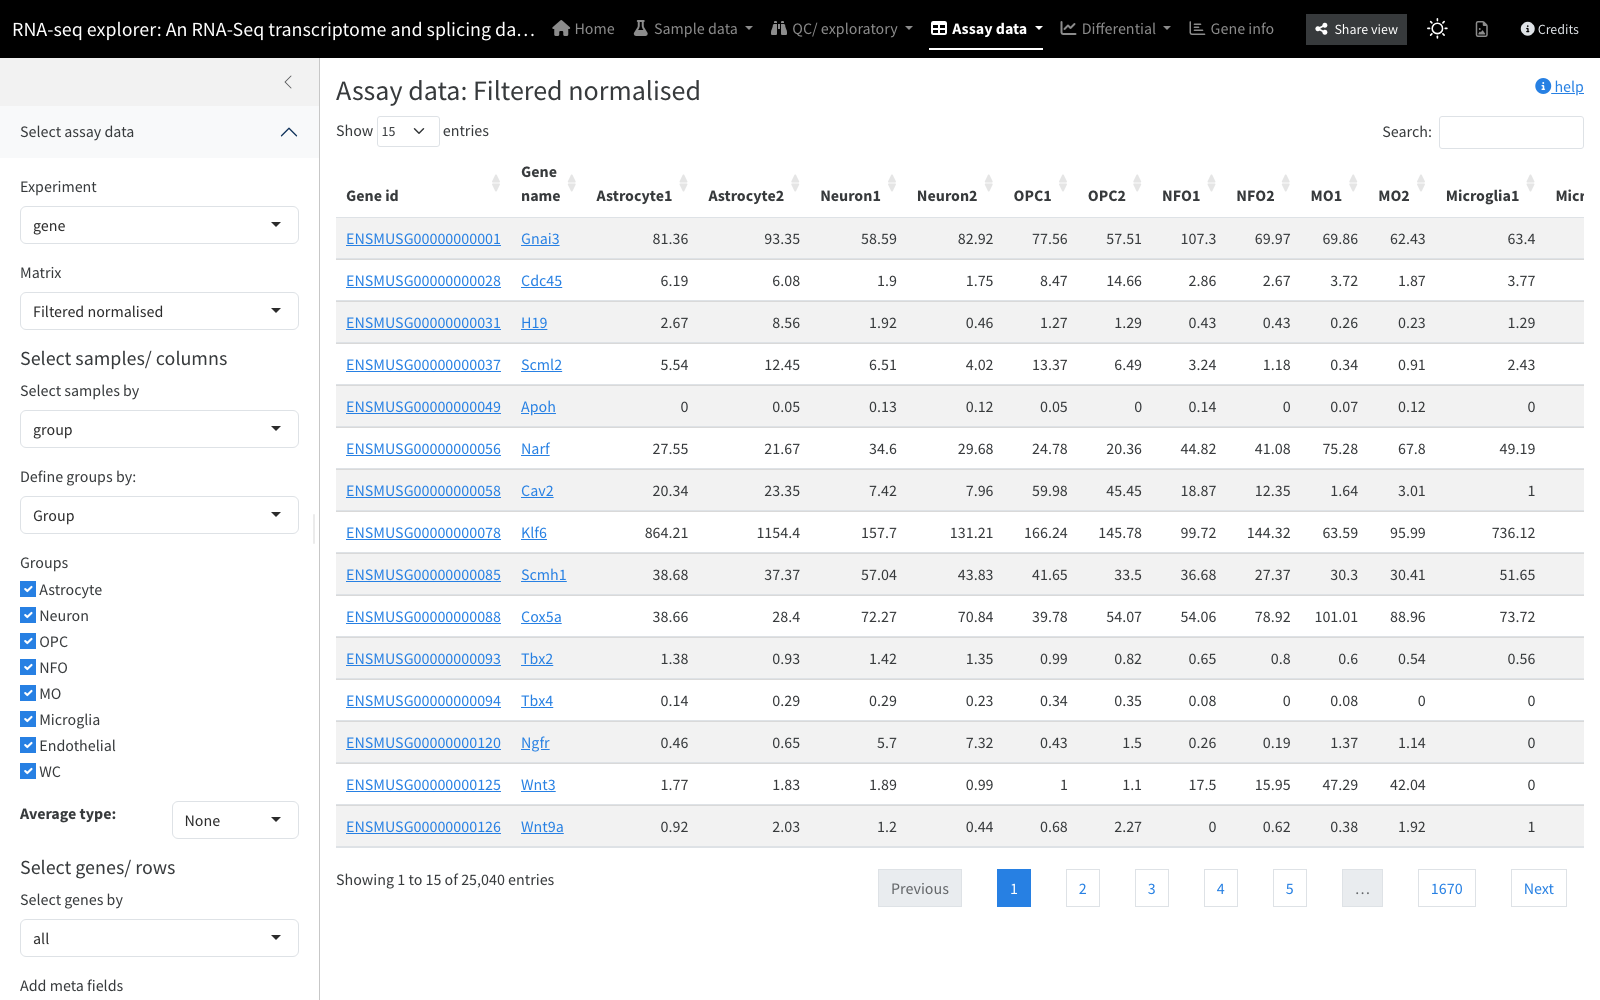The width and height of the screenshot is (1600, 1000).
Task: Sort by OPC2 column arrows
Action: [1137, 184]
